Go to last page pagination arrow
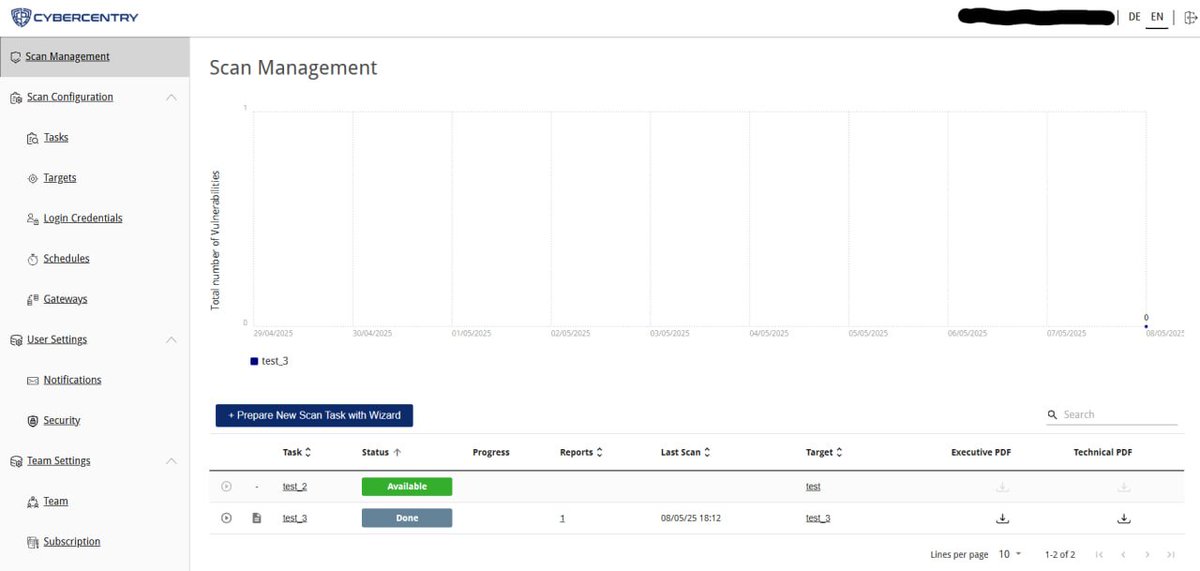Screen dimensions: 1200x571 pyautogui.click(x=1170, y=554)
